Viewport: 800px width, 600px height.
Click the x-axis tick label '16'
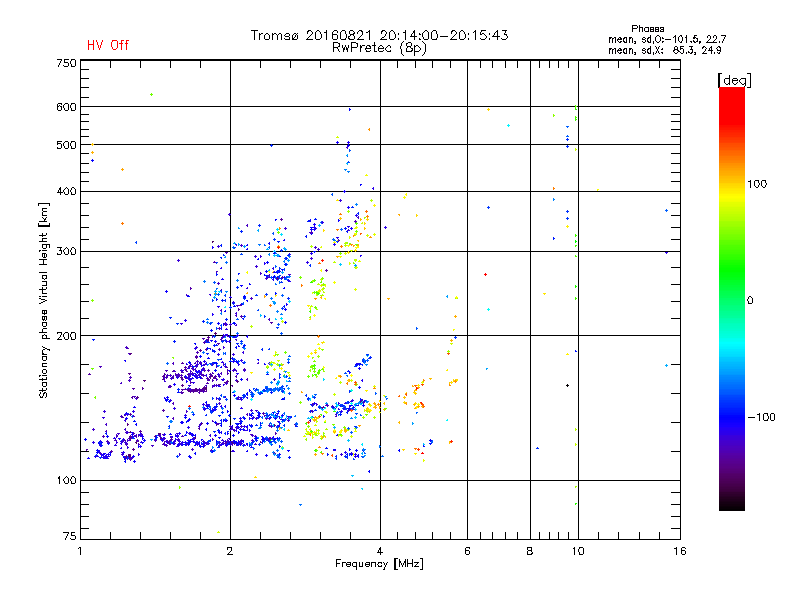point(680,551)
